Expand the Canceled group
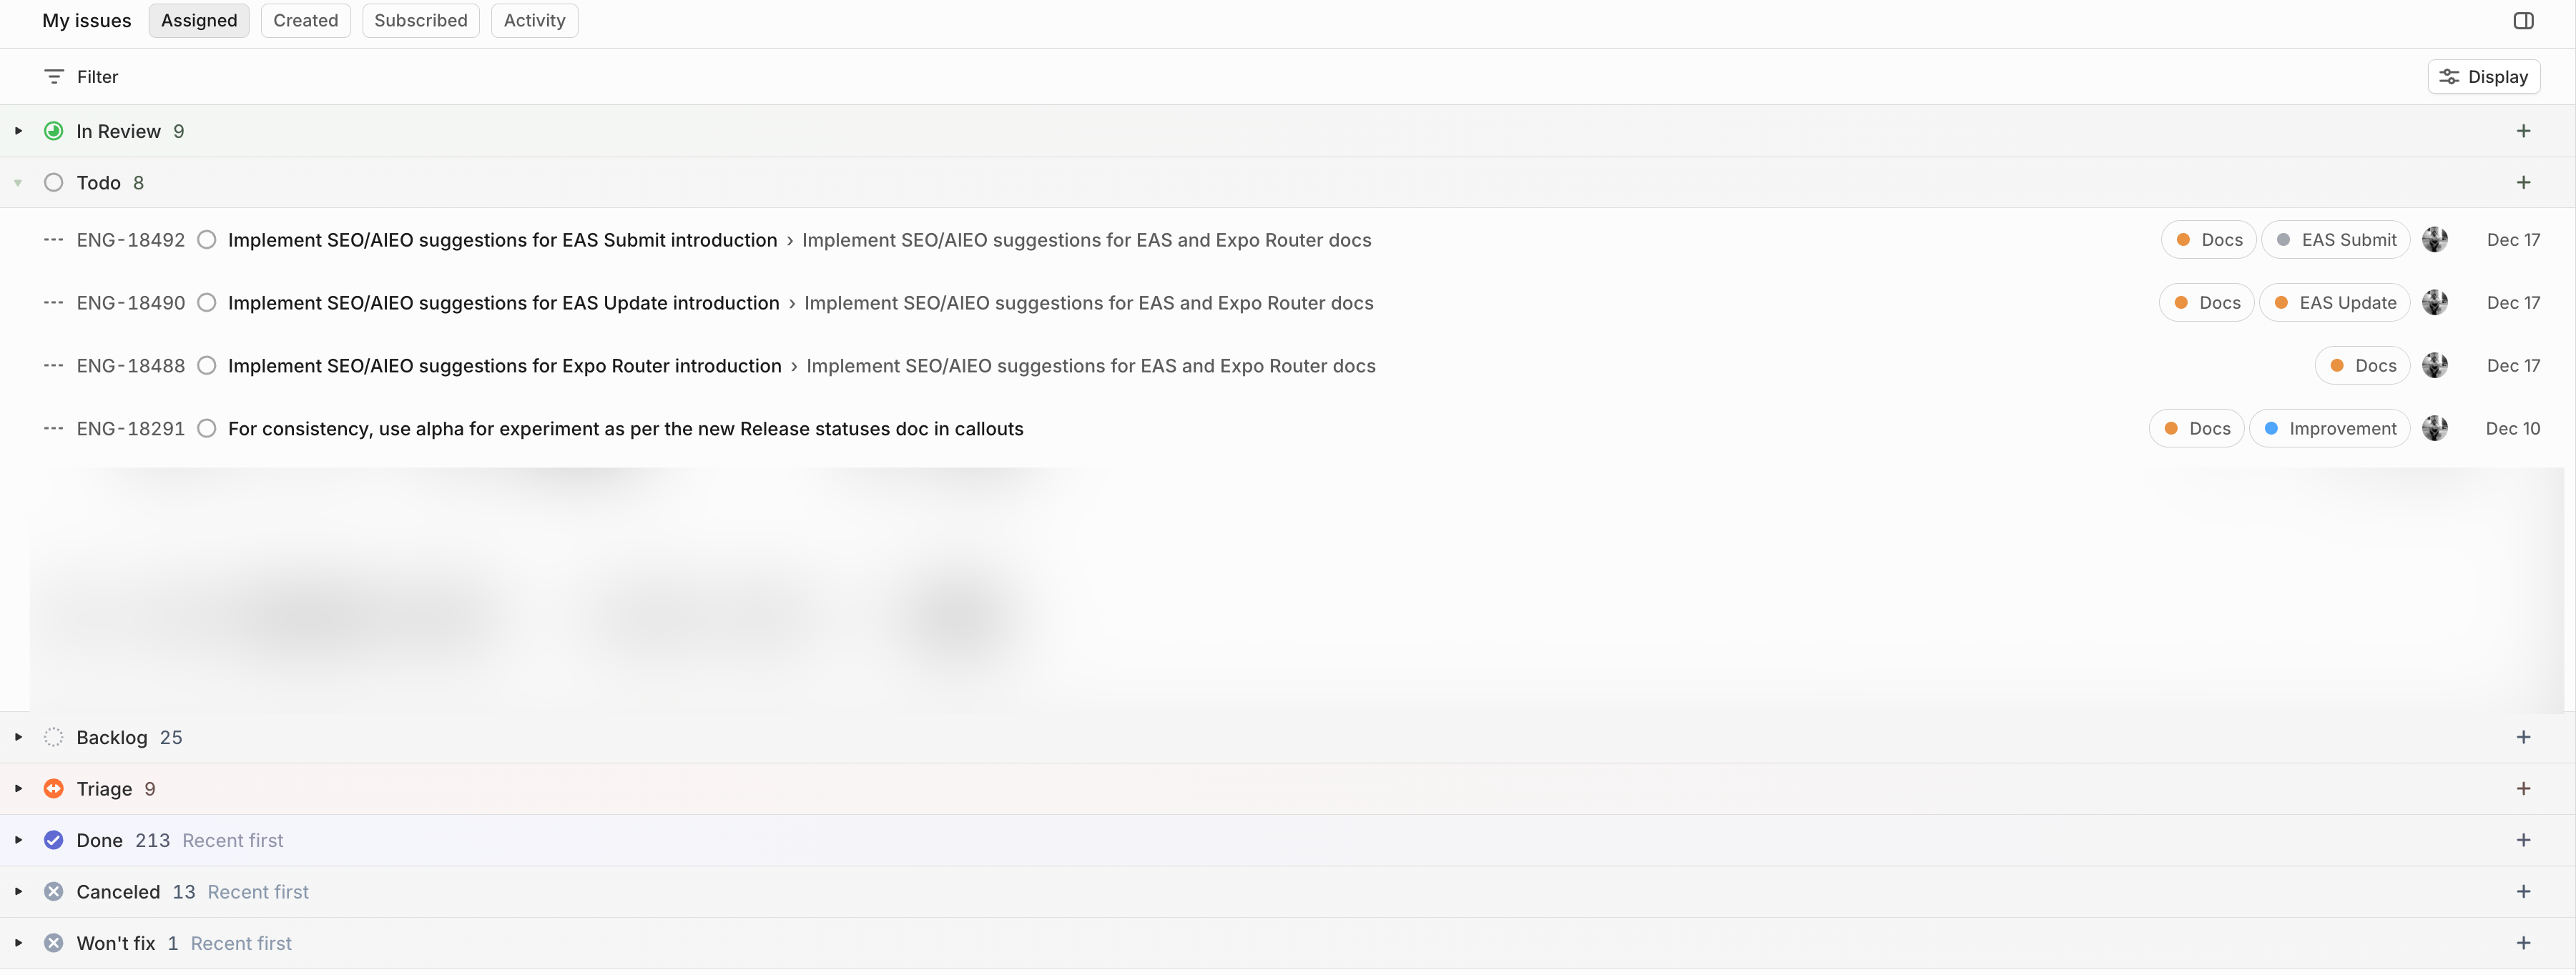This screenshot has width=2576, height=975. click(18, 892)
